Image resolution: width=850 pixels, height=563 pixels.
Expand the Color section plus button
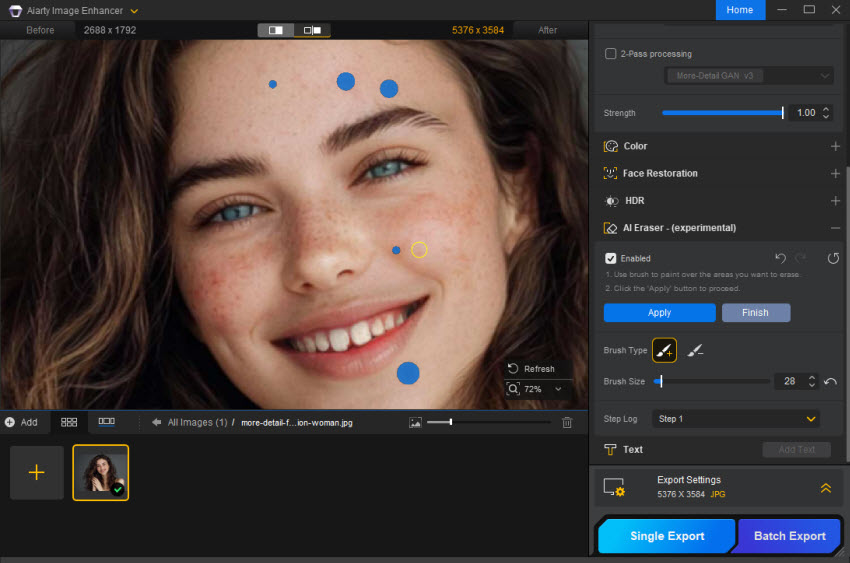pyautogui.click(x=835, y=146)
